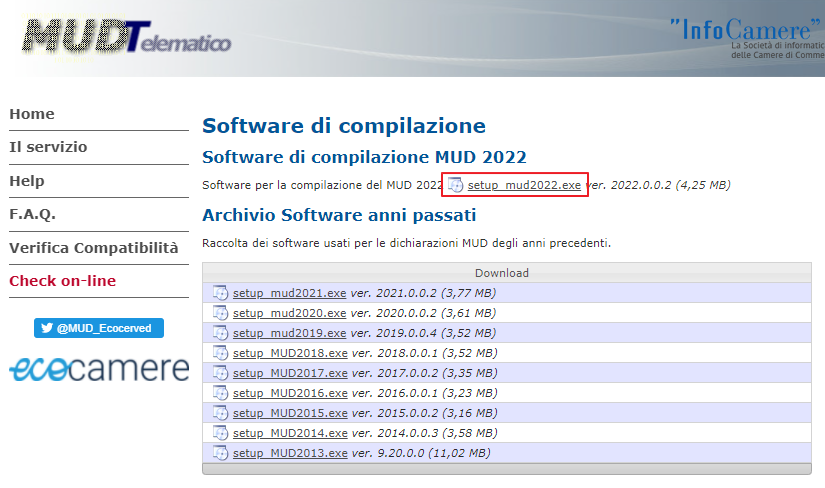Select Check on-line menu entry
Screen dimensions: 825x488
point(62,281)
